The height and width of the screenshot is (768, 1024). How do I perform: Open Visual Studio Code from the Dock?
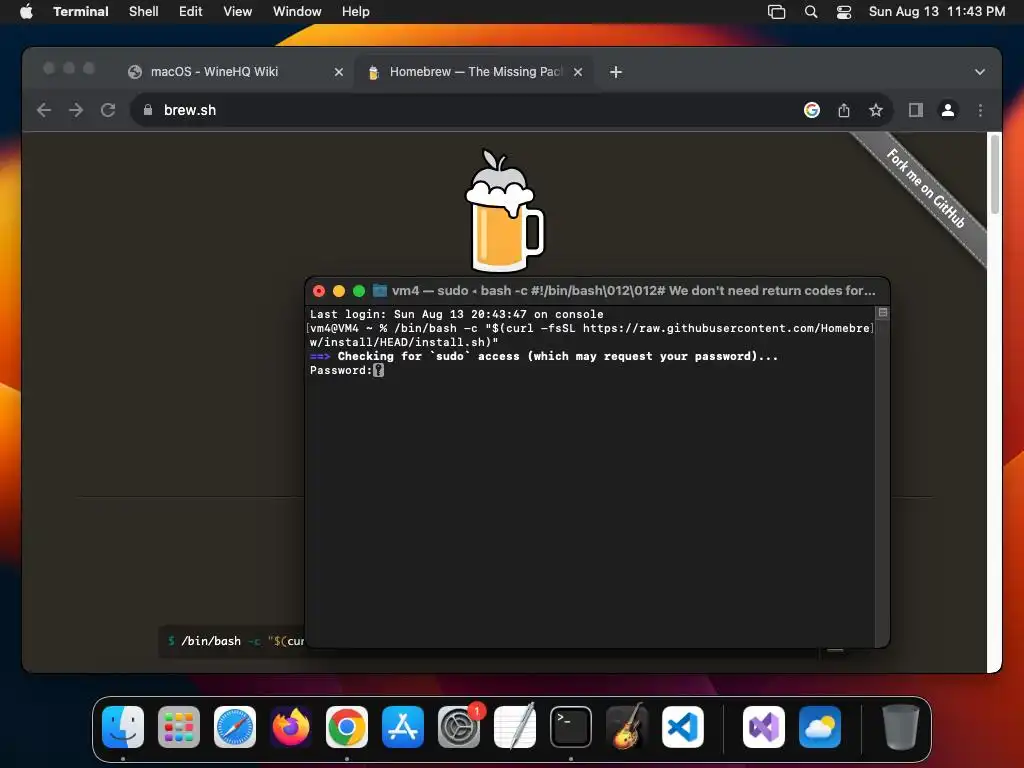[683, 727]
